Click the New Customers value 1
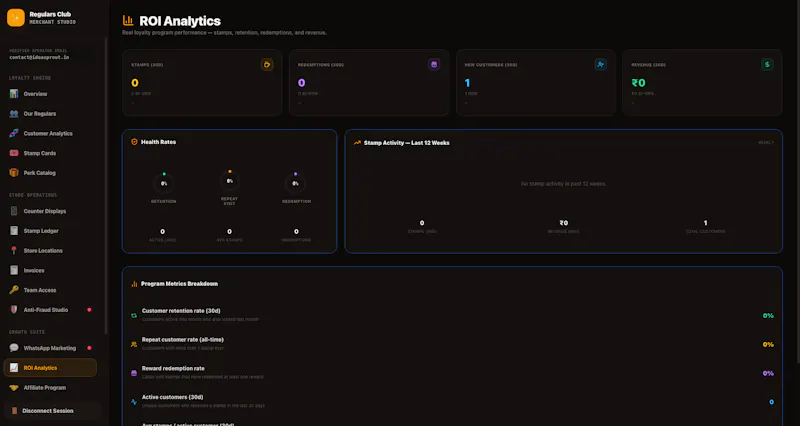The height and width of the screenshot is (426, 800). (x=467, y=83)
